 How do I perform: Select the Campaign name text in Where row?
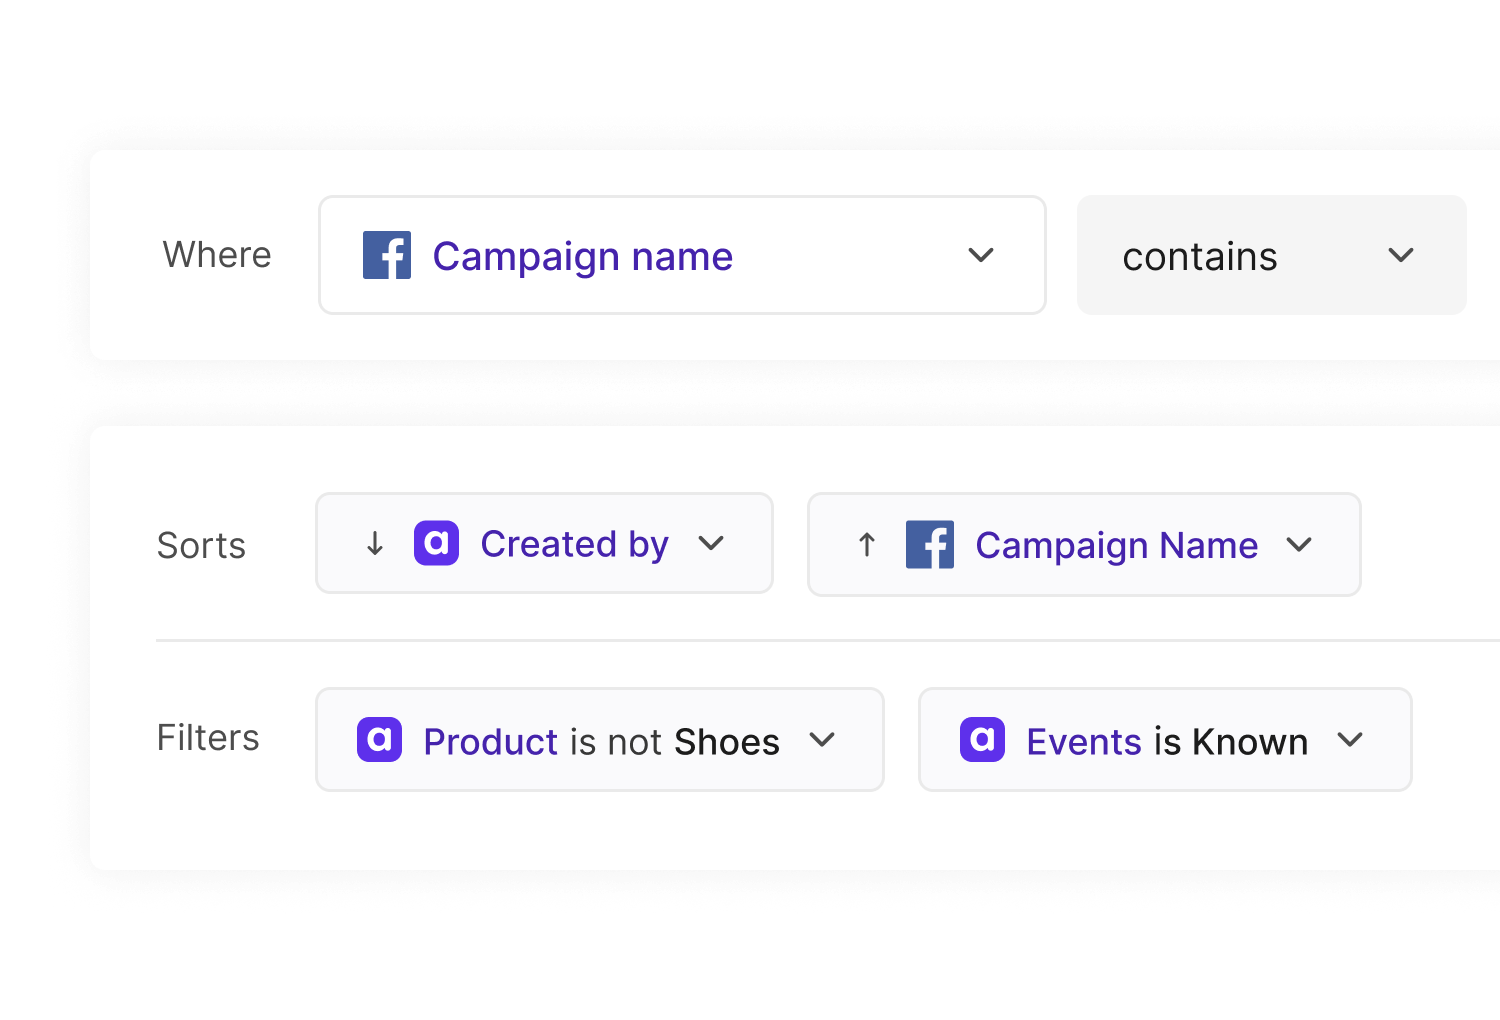click(582, 256)
